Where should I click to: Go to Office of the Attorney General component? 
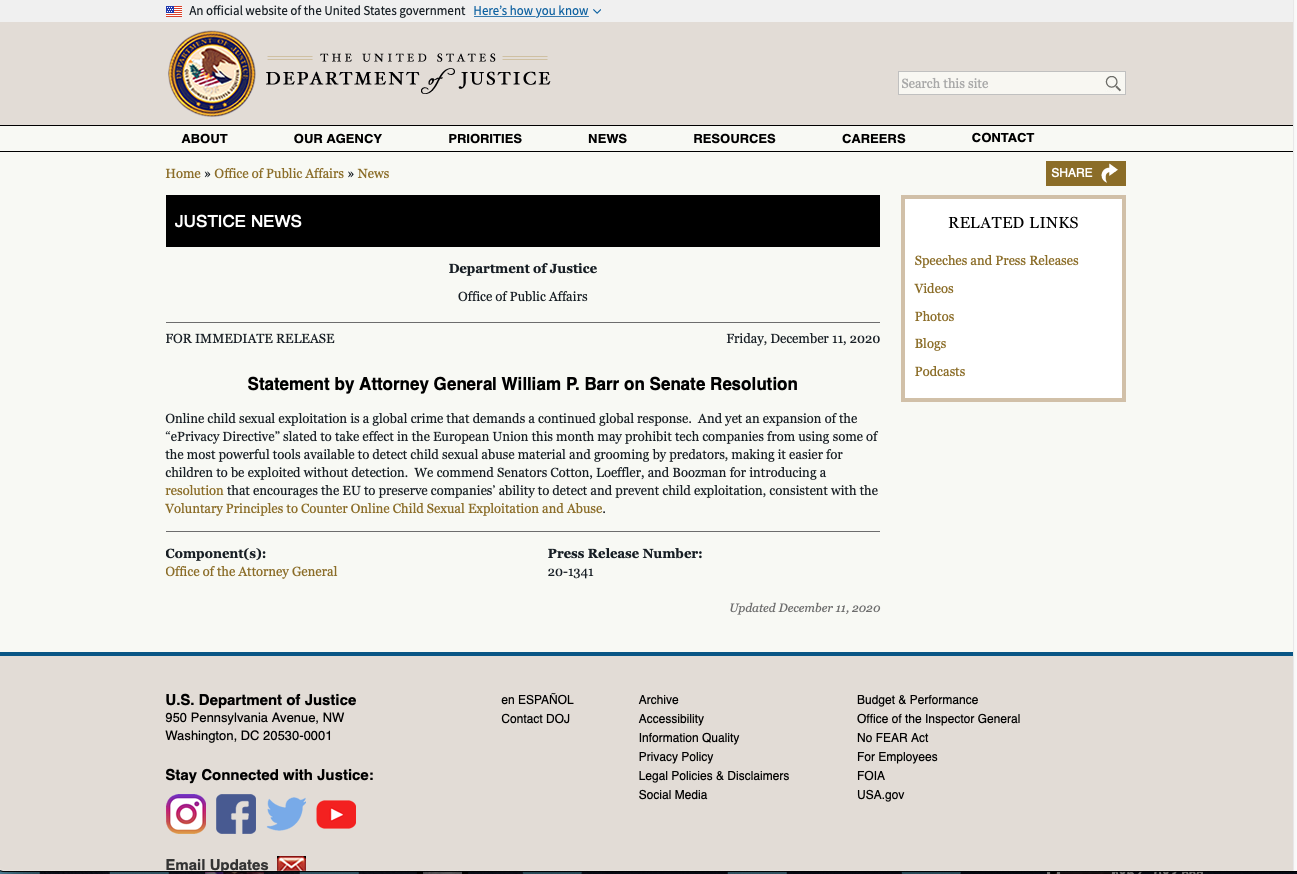[x=251, y=572]
